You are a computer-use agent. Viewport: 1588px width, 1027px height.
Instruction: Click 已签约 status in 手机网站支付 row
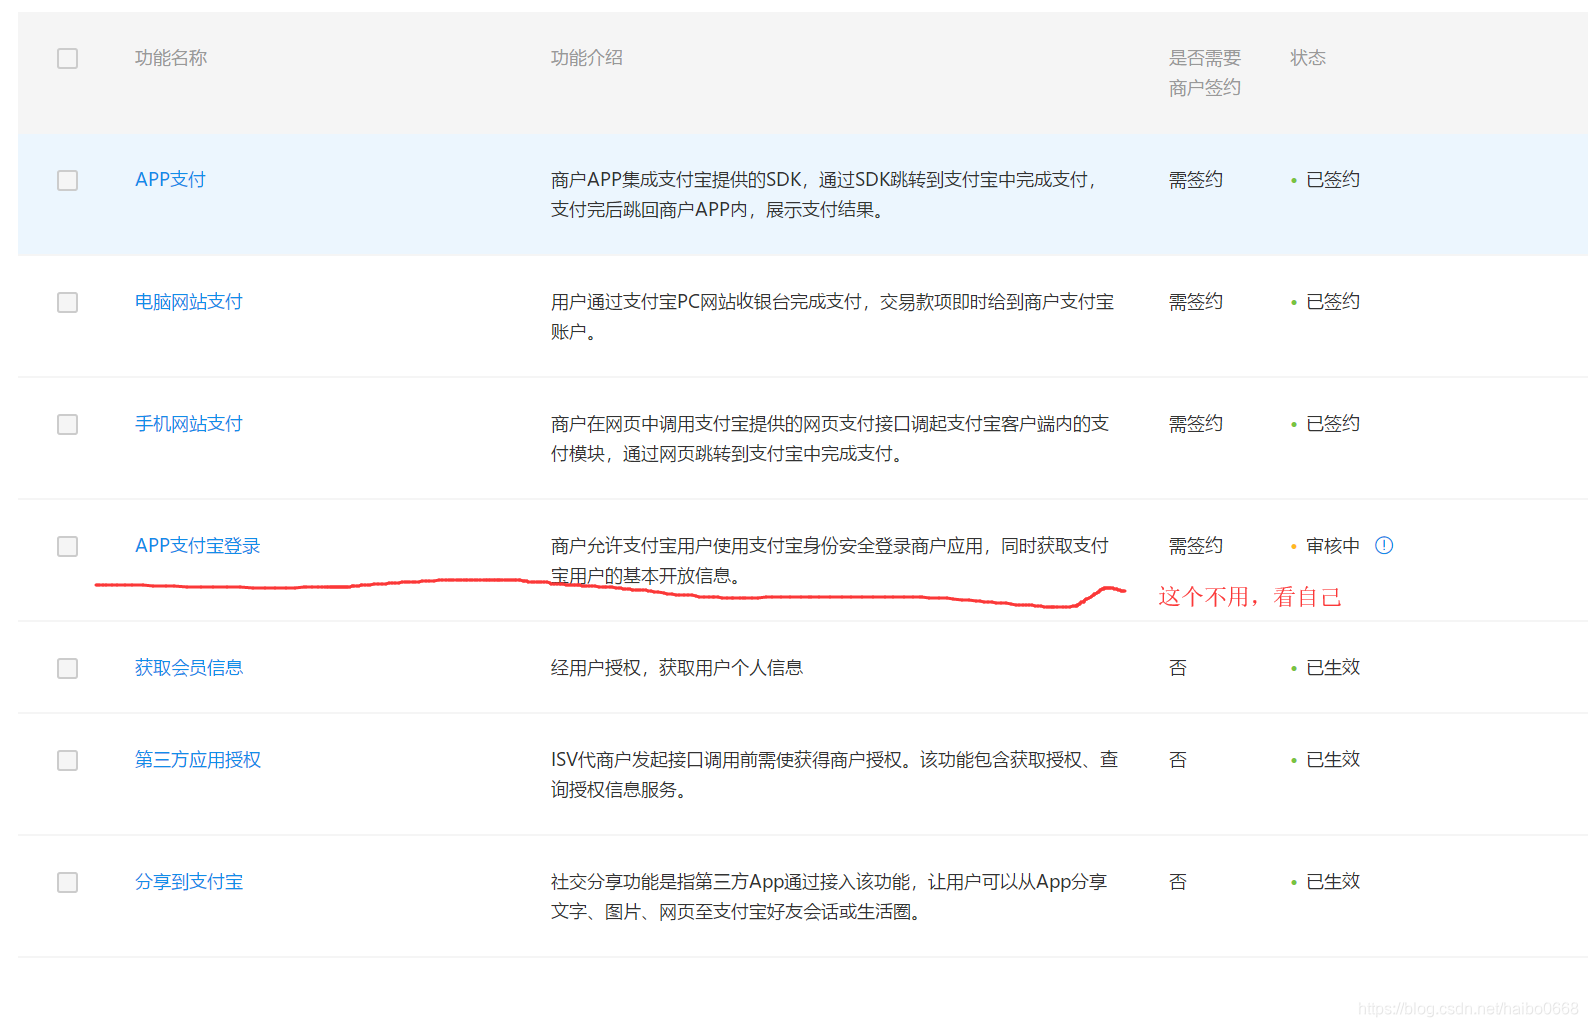pyautogui.click(x=1333, y=423)
